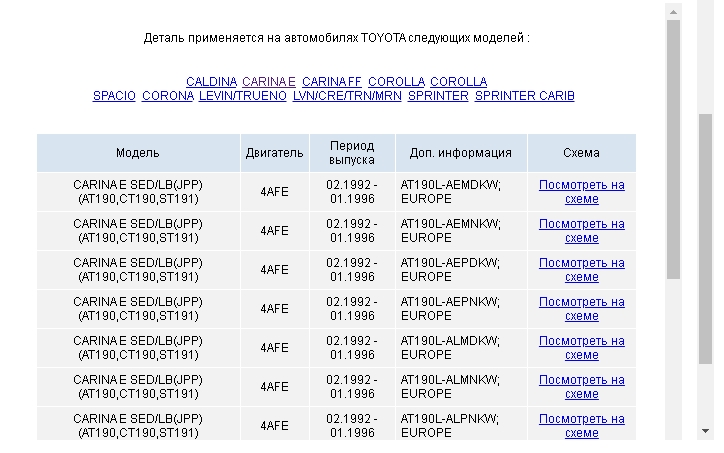Open the CARINA FF model link
The width and height of the screenshot is (724, 453).
click(331, 82)
